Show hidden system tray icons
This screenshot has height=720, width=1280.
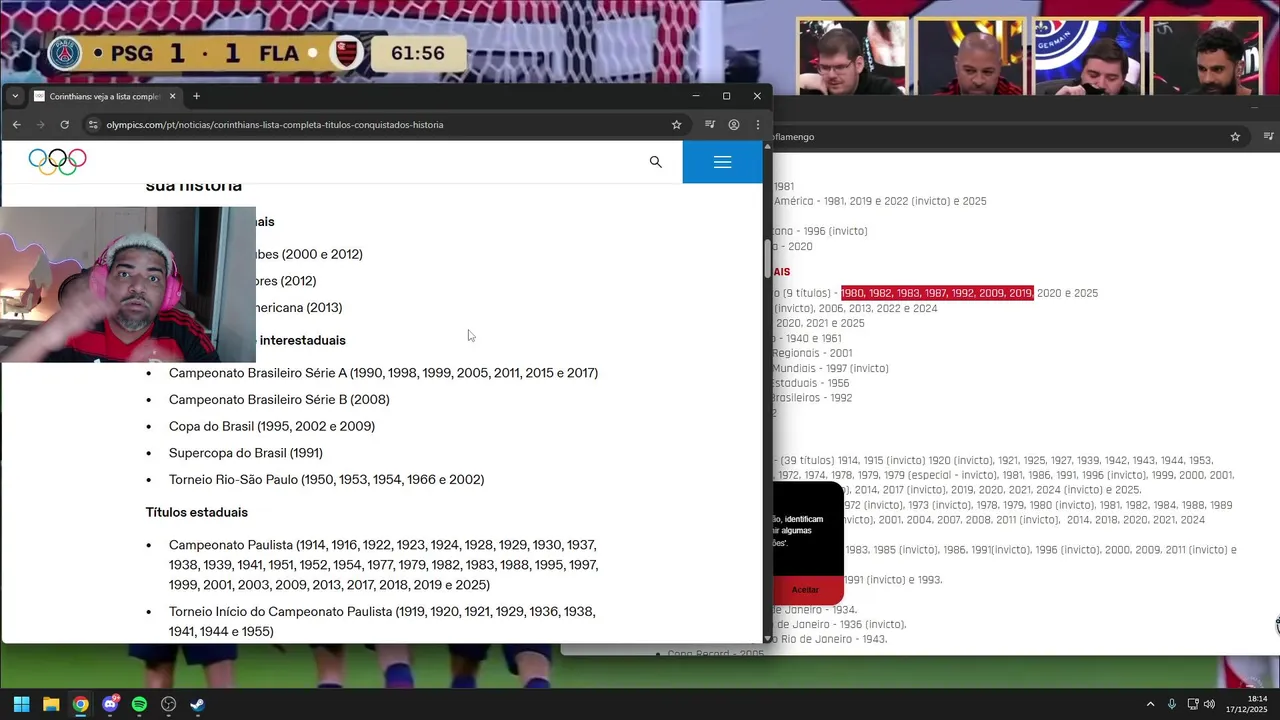[1150, 704]
